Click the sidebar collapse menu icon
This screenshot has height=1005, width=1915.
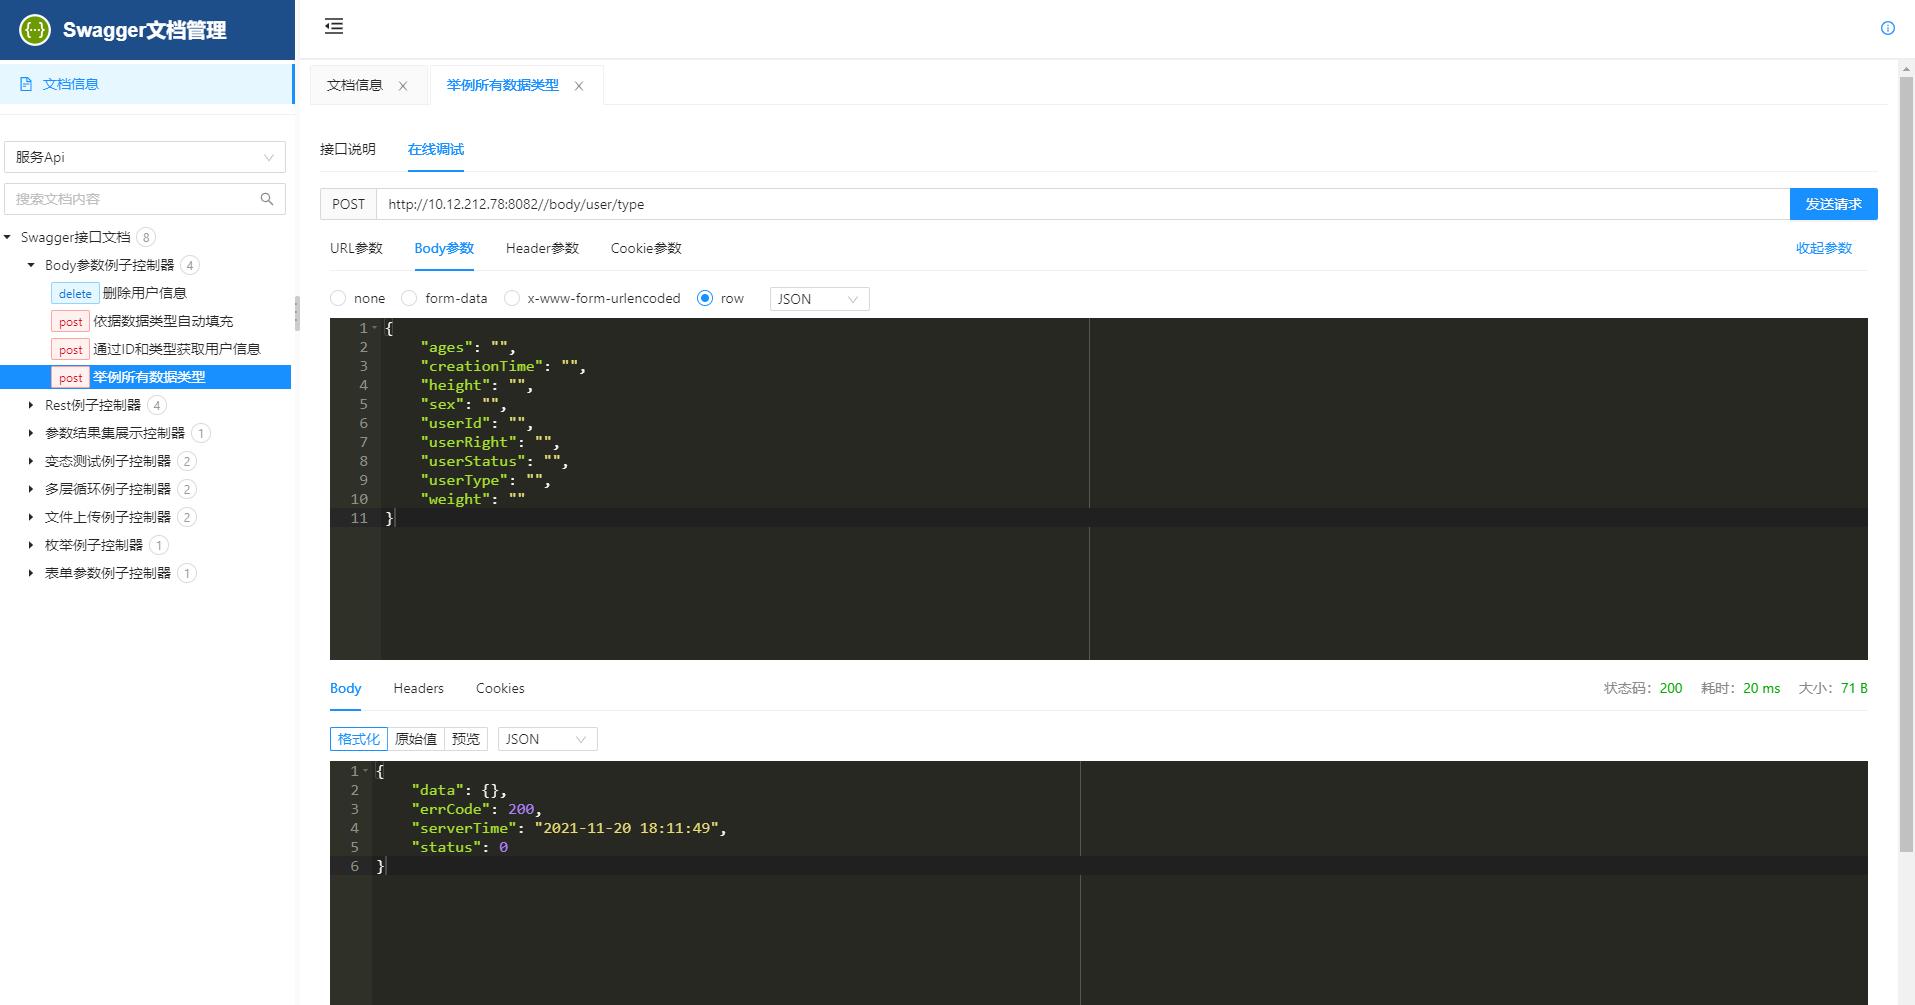click(x=334, y=27)
